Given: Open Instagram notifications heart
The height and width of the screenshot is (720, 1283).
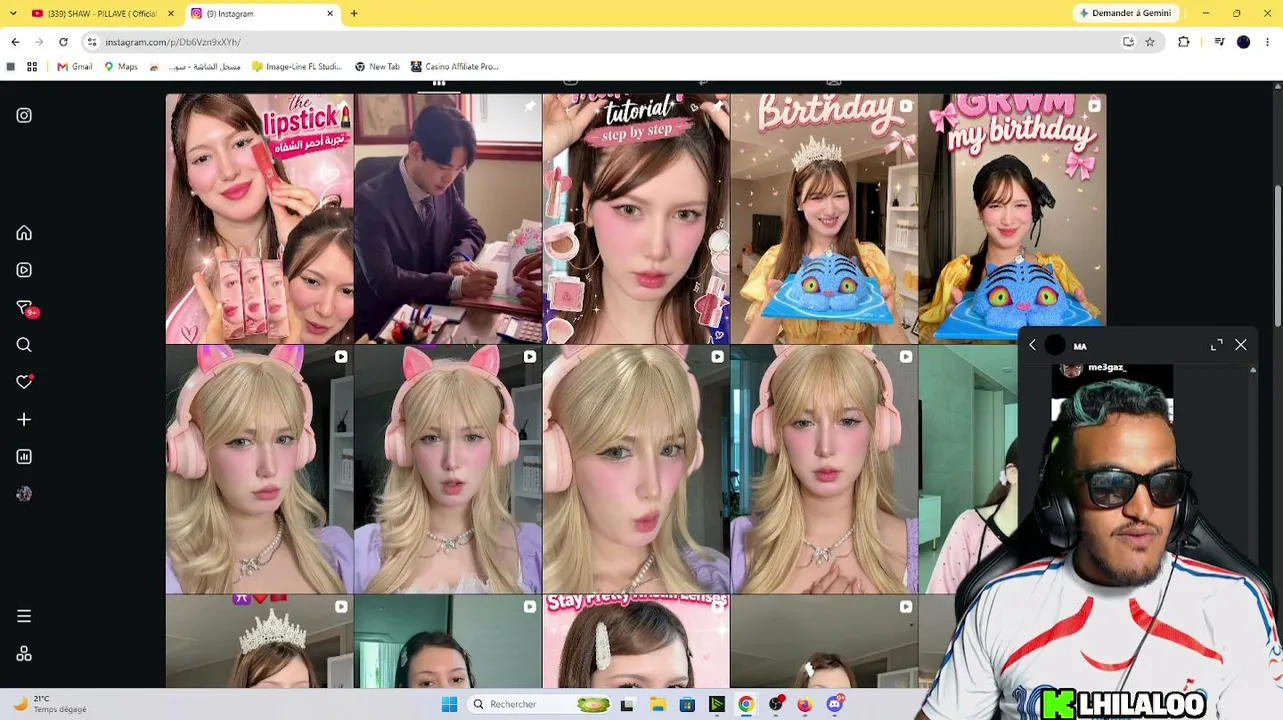Looking at the screenshot, I should [x=24, y=382].
